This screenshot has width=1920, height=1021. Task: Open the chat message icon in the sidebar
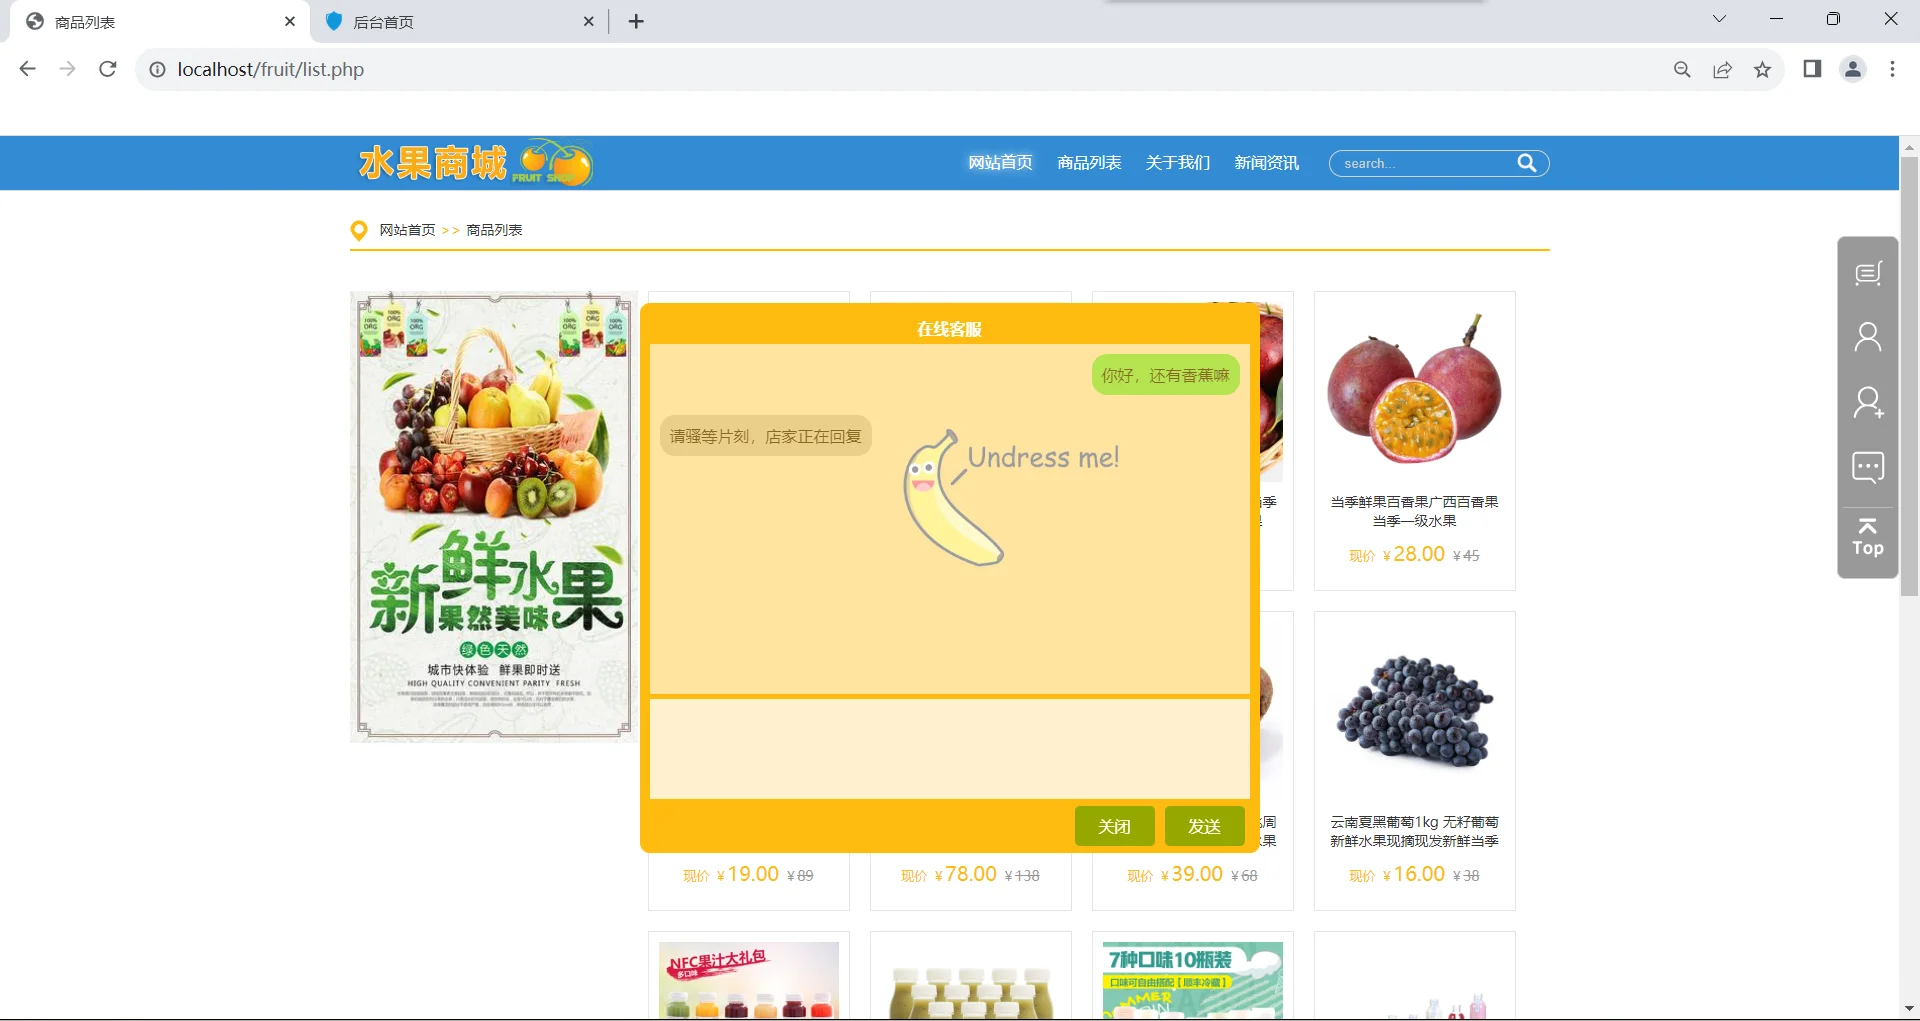click(1868, 467)
